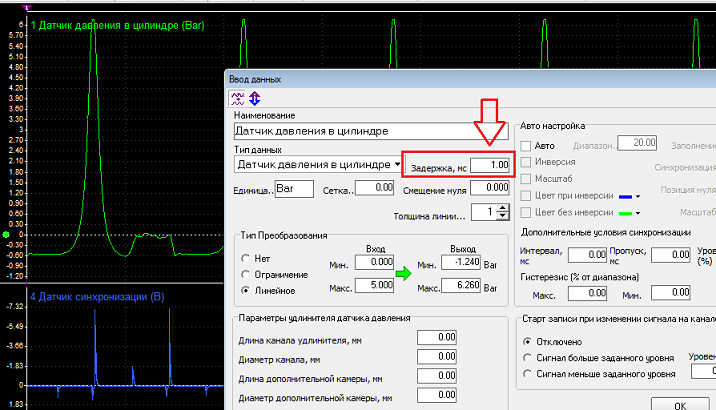
Task: Click the Выход Мин. field -1.240
Action: [461, 262]
